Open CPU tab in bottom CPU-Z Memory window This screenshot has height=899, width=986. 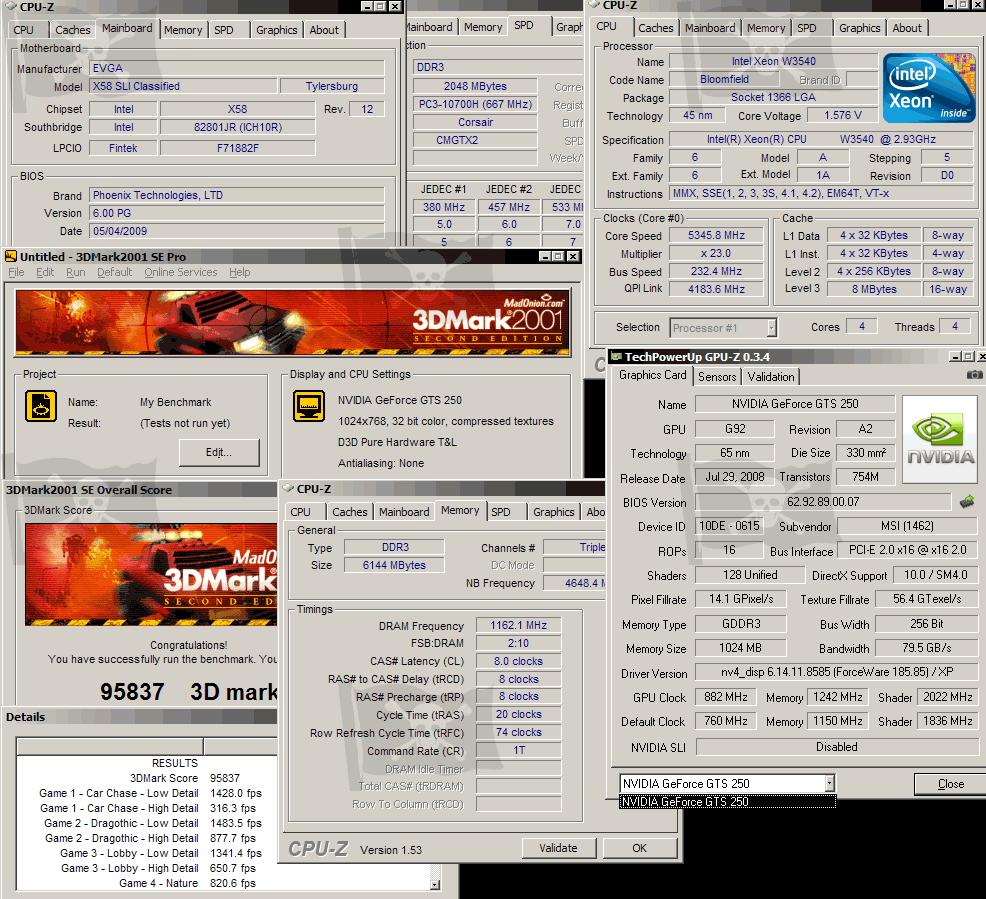coord(300,512)
